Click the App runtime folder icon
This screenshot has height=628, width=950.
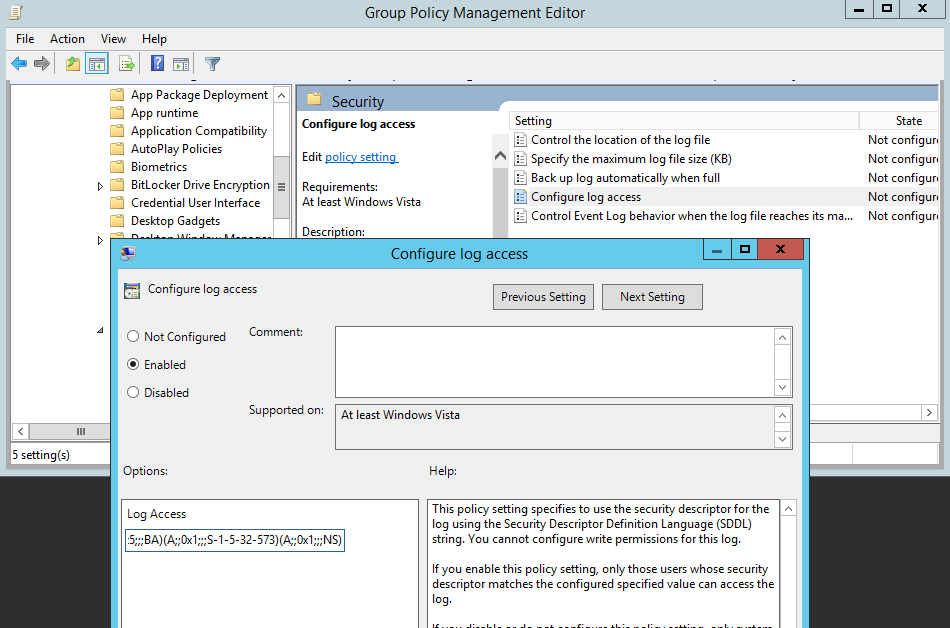point(117,113)
